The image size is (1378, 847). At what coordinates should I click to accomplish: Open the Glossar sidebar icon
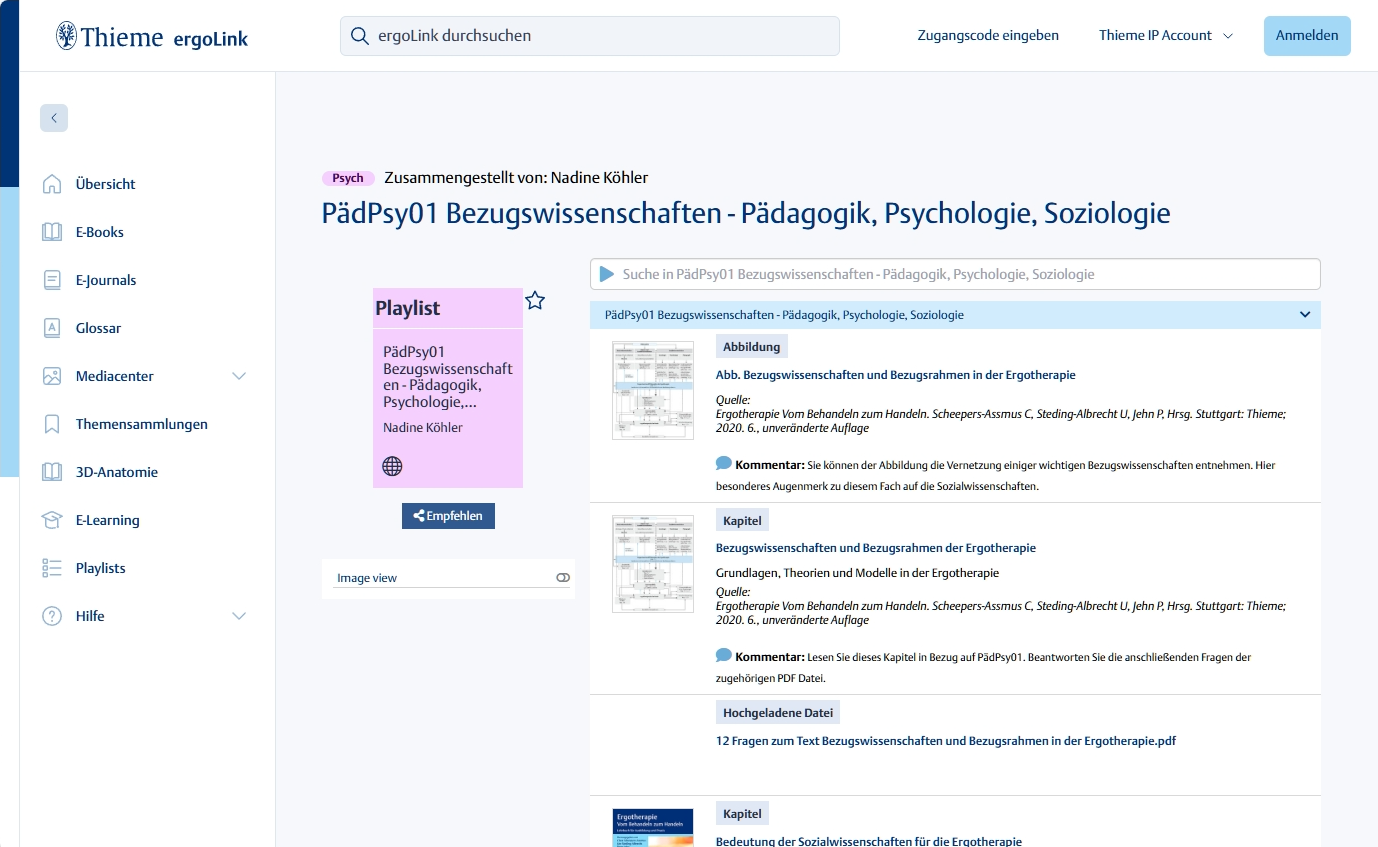pos(52,328)
